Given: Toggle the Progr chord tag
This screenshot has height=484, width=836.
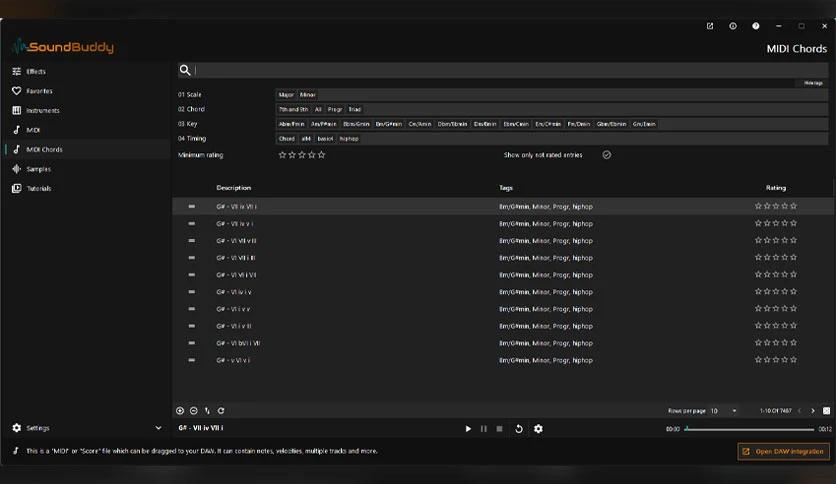Looking at the screenshot, I should [335, 109].
